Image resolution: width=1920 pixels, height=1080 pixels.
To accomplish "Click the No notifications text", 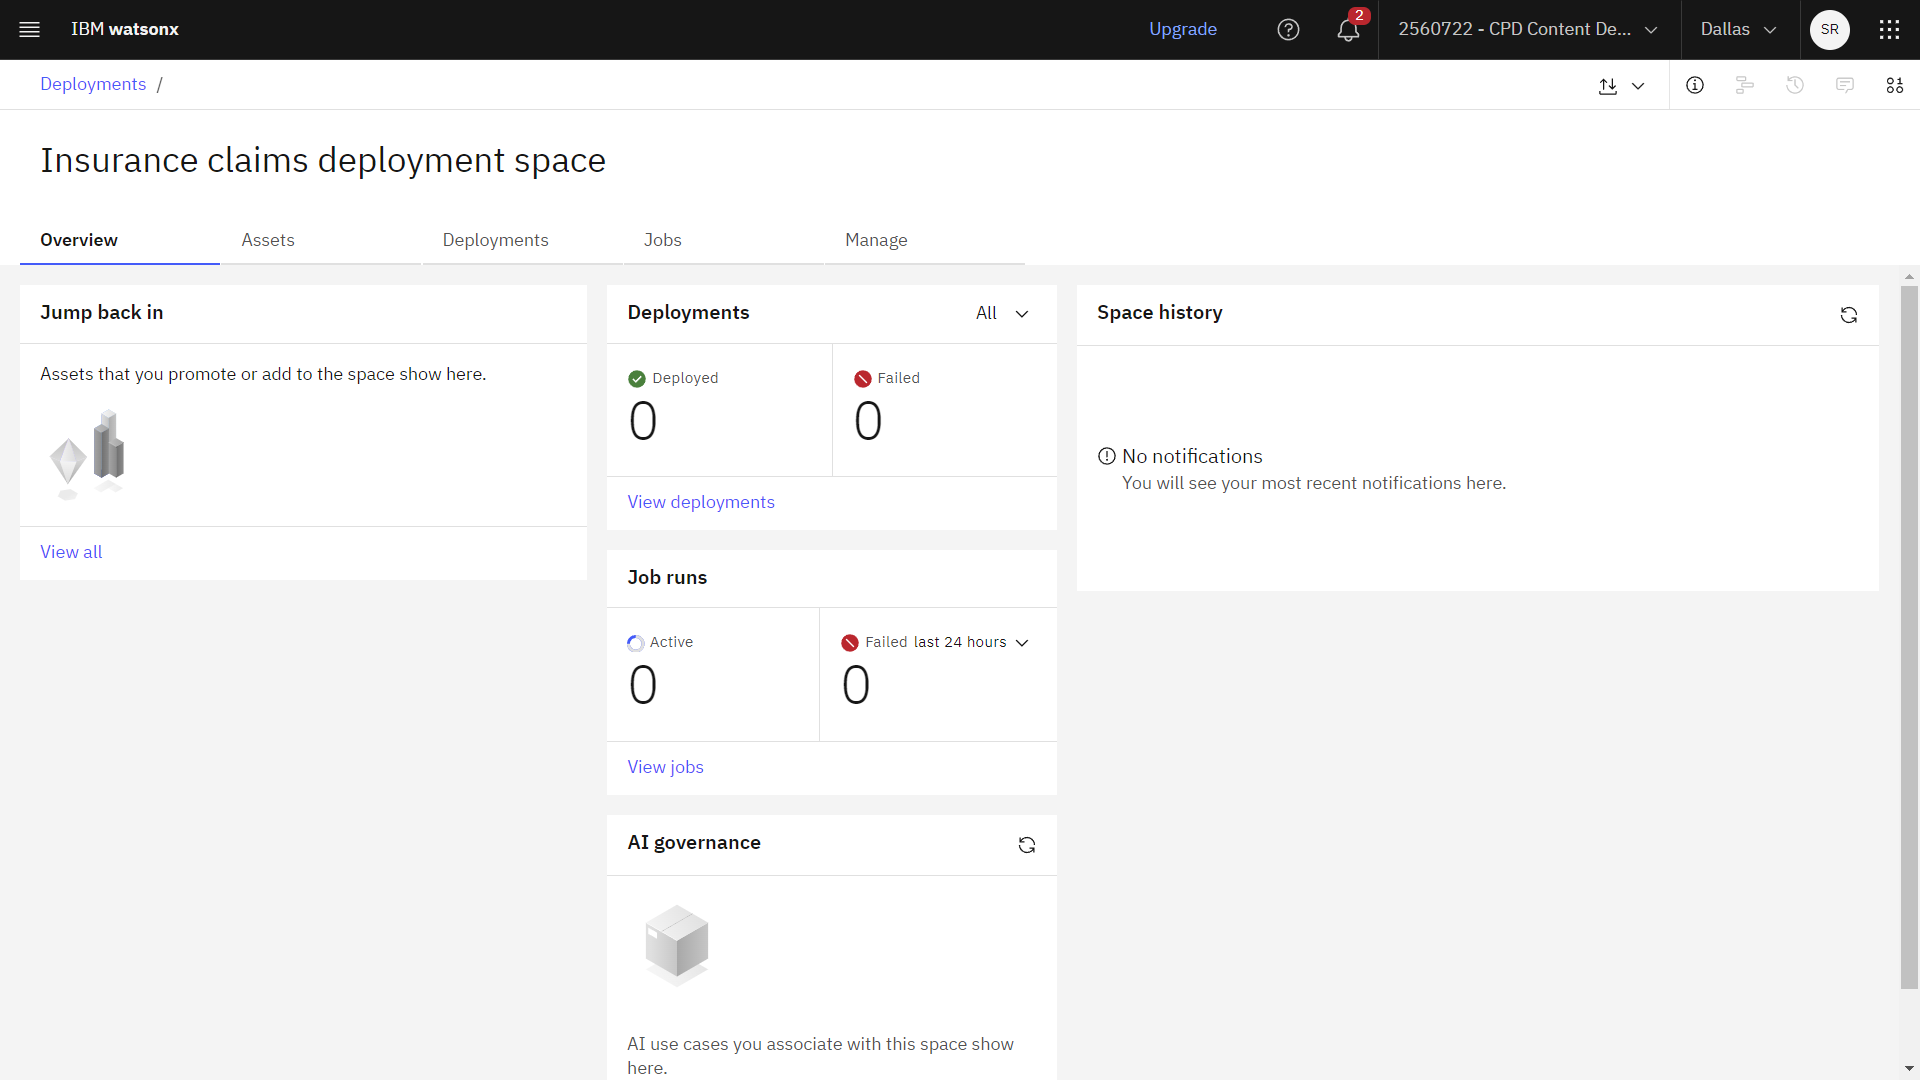I will click(1192, 456).
